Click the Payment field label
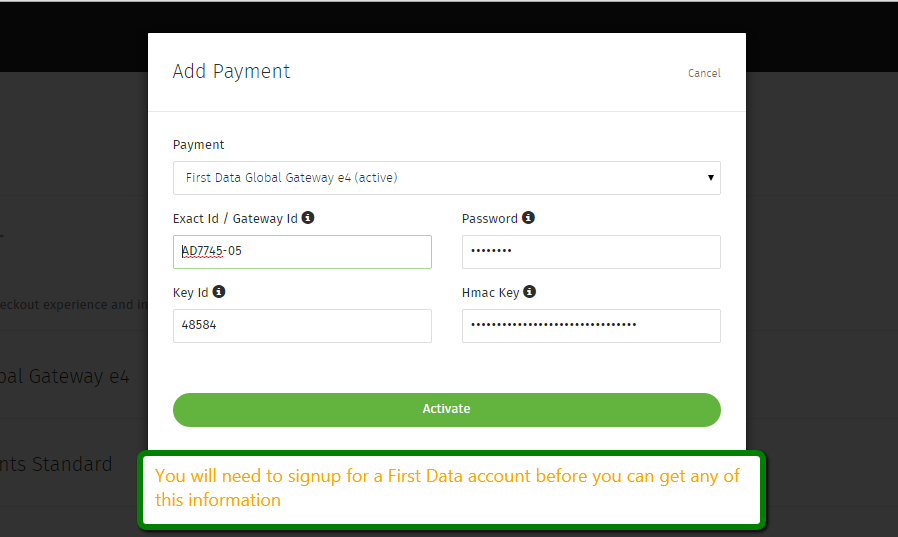 tap(198, 145)
